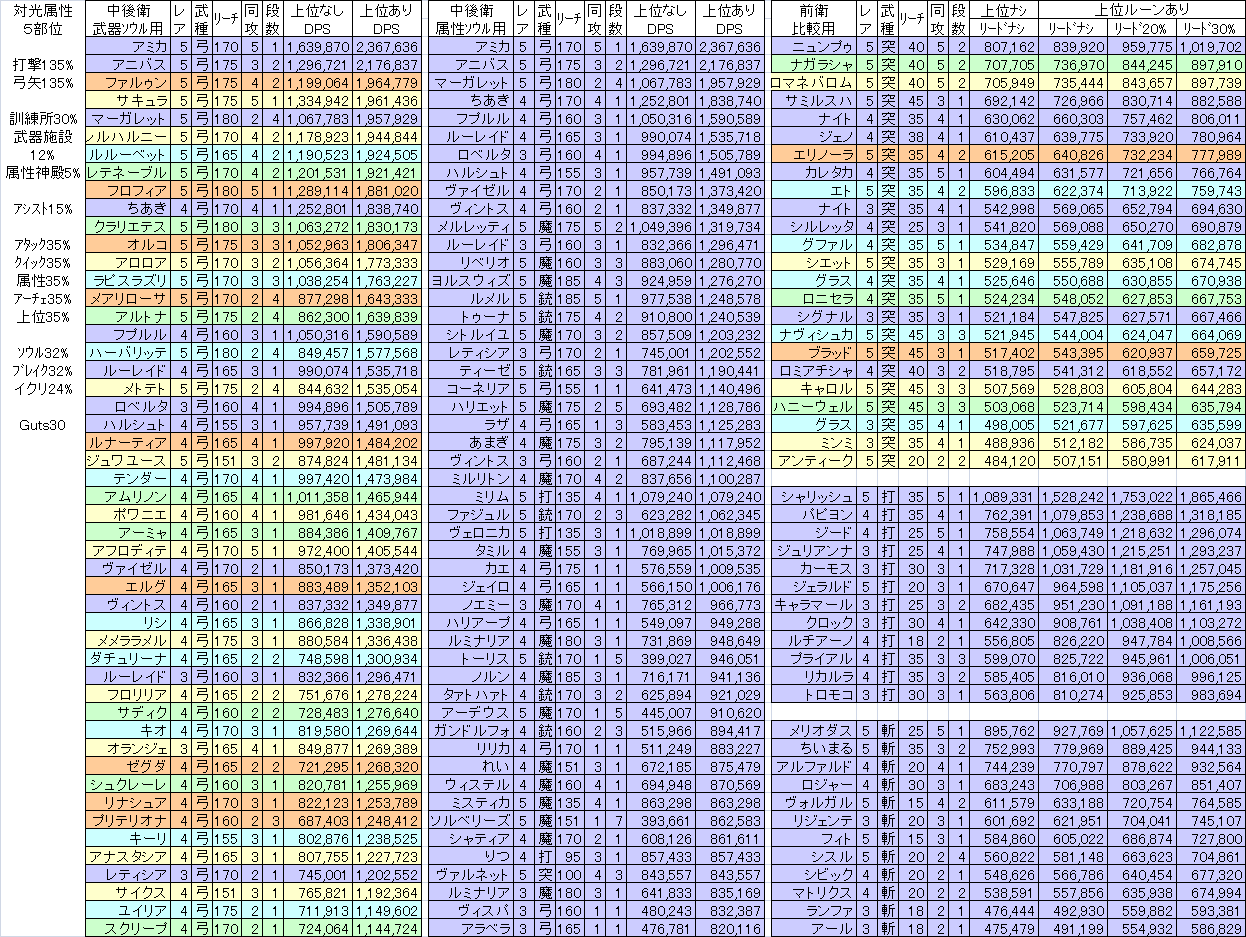Select the 訓練所30% label
1246x937 pixels.
click(42, 119)
